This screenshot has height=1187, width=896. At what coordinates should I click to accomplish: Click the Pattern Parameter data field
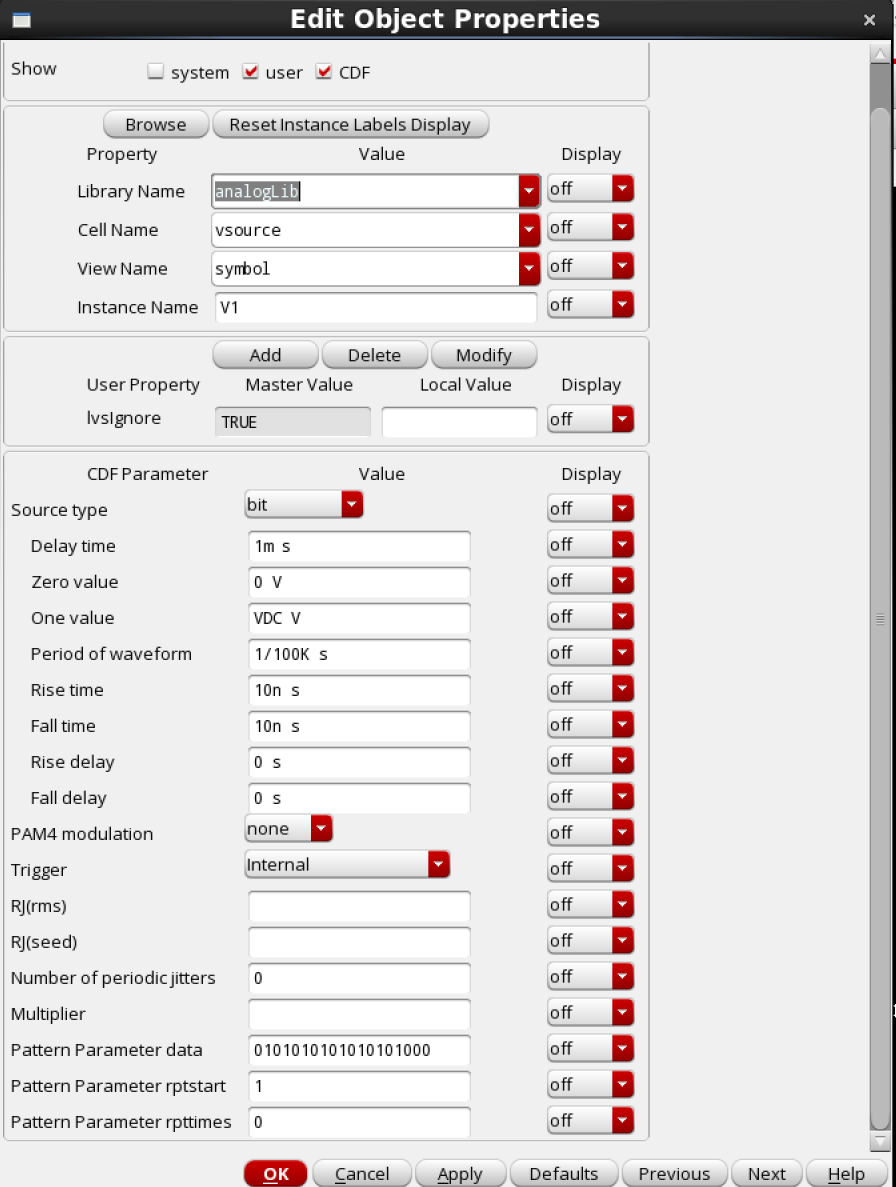[358, 1050]
